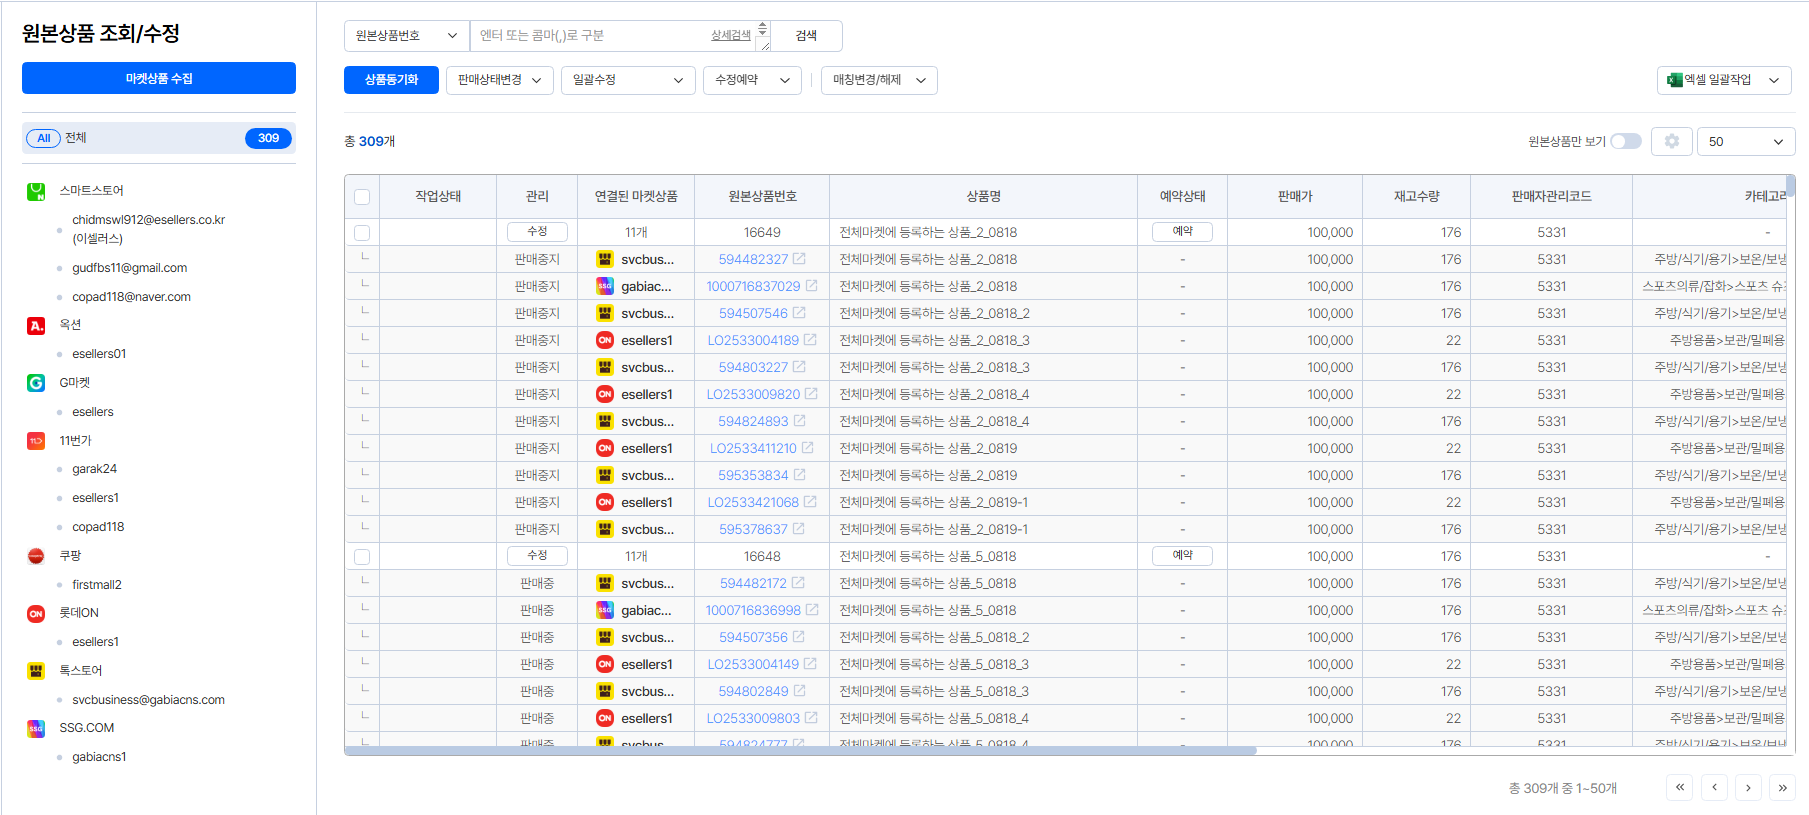Click the Gmarket marketplace icon
Screen dimensions: 1809x815
tap(36, 383)
